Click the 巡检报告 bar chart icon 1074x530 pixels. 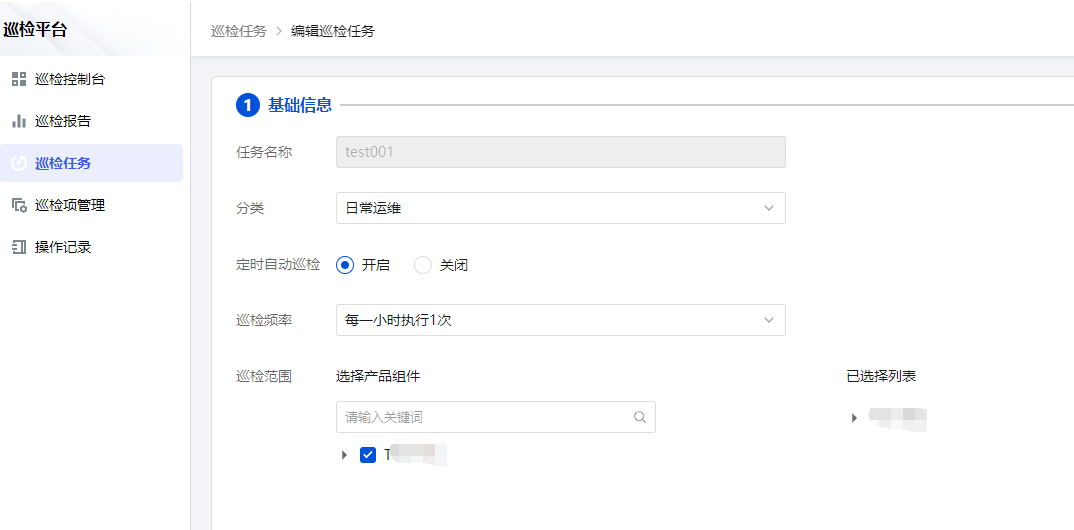pyautogui.click(x=19, y=121)
